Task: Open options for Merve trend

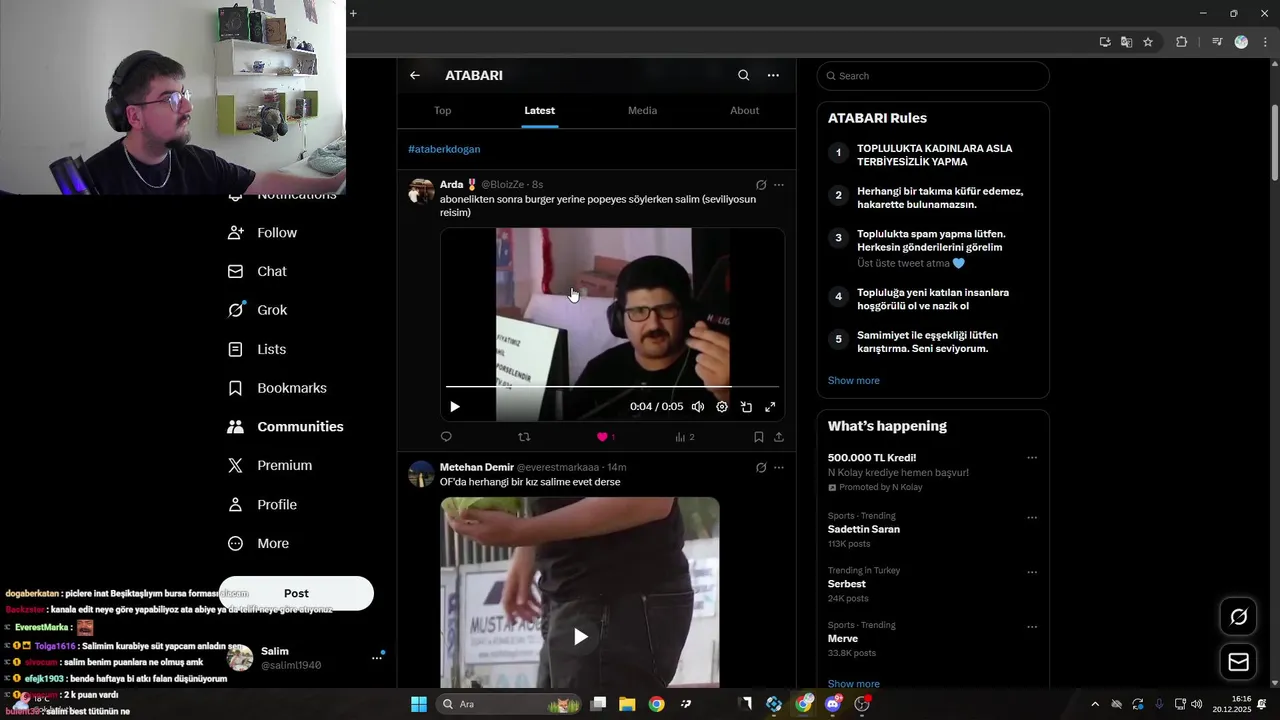Action: pos(1032,627)
